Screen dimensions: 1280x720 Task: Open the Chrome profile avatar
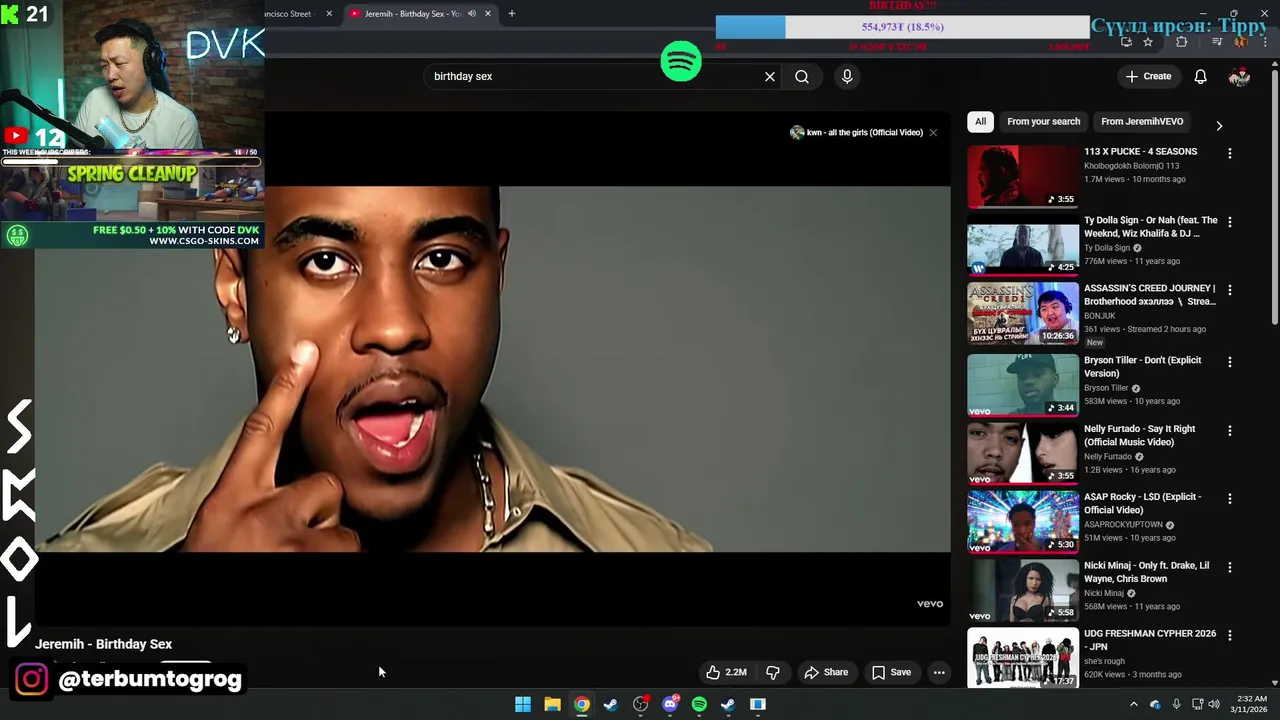[x=1240, y=42]
